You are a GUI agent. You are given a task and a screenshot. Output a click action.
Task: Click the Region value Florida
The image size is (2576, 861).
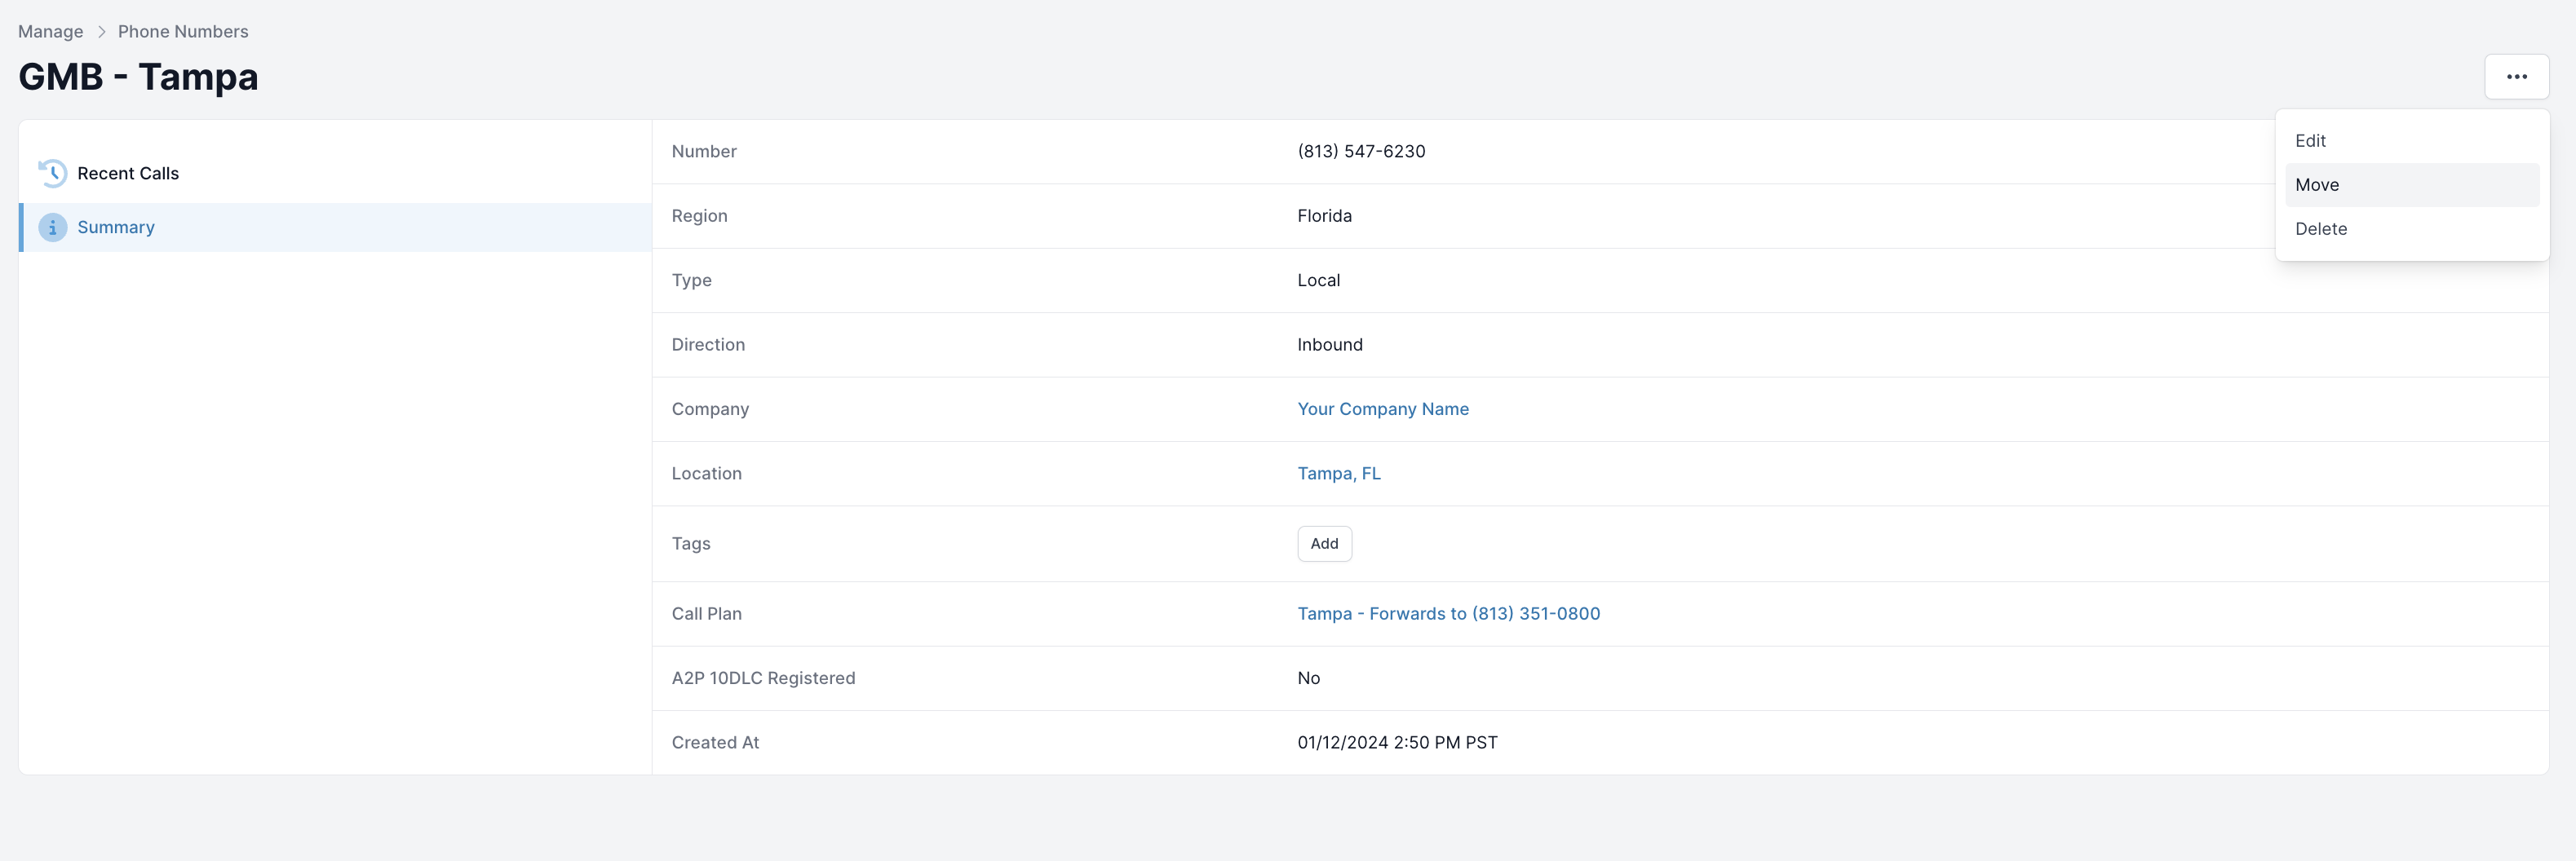pos(1324,216)
